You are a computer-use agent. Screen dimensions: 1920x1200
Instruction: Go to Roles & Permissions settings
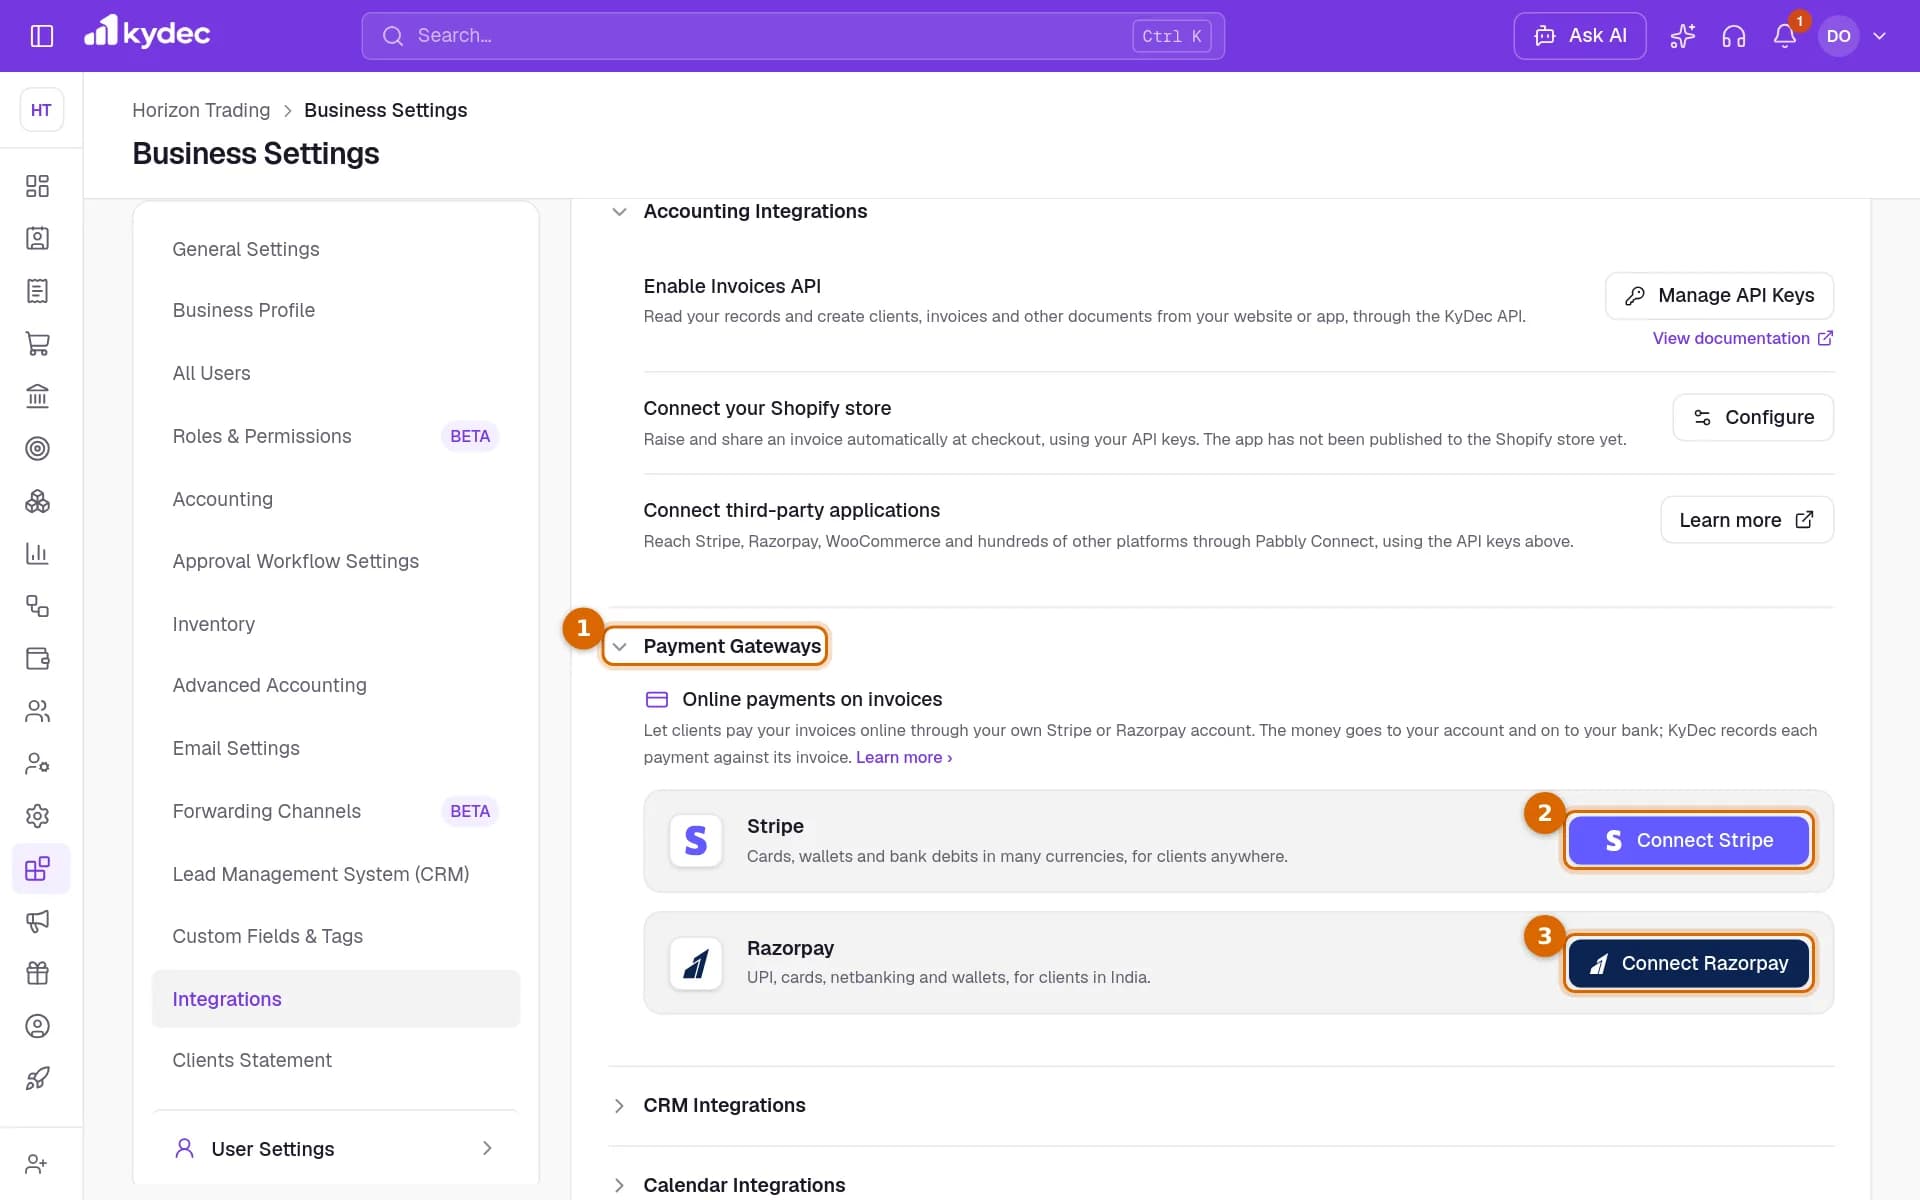pos(262,436)
